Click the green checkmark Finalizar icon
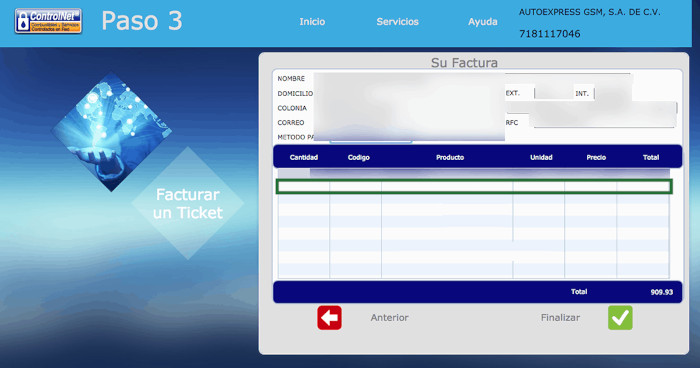700x368 pixels. 620,318
